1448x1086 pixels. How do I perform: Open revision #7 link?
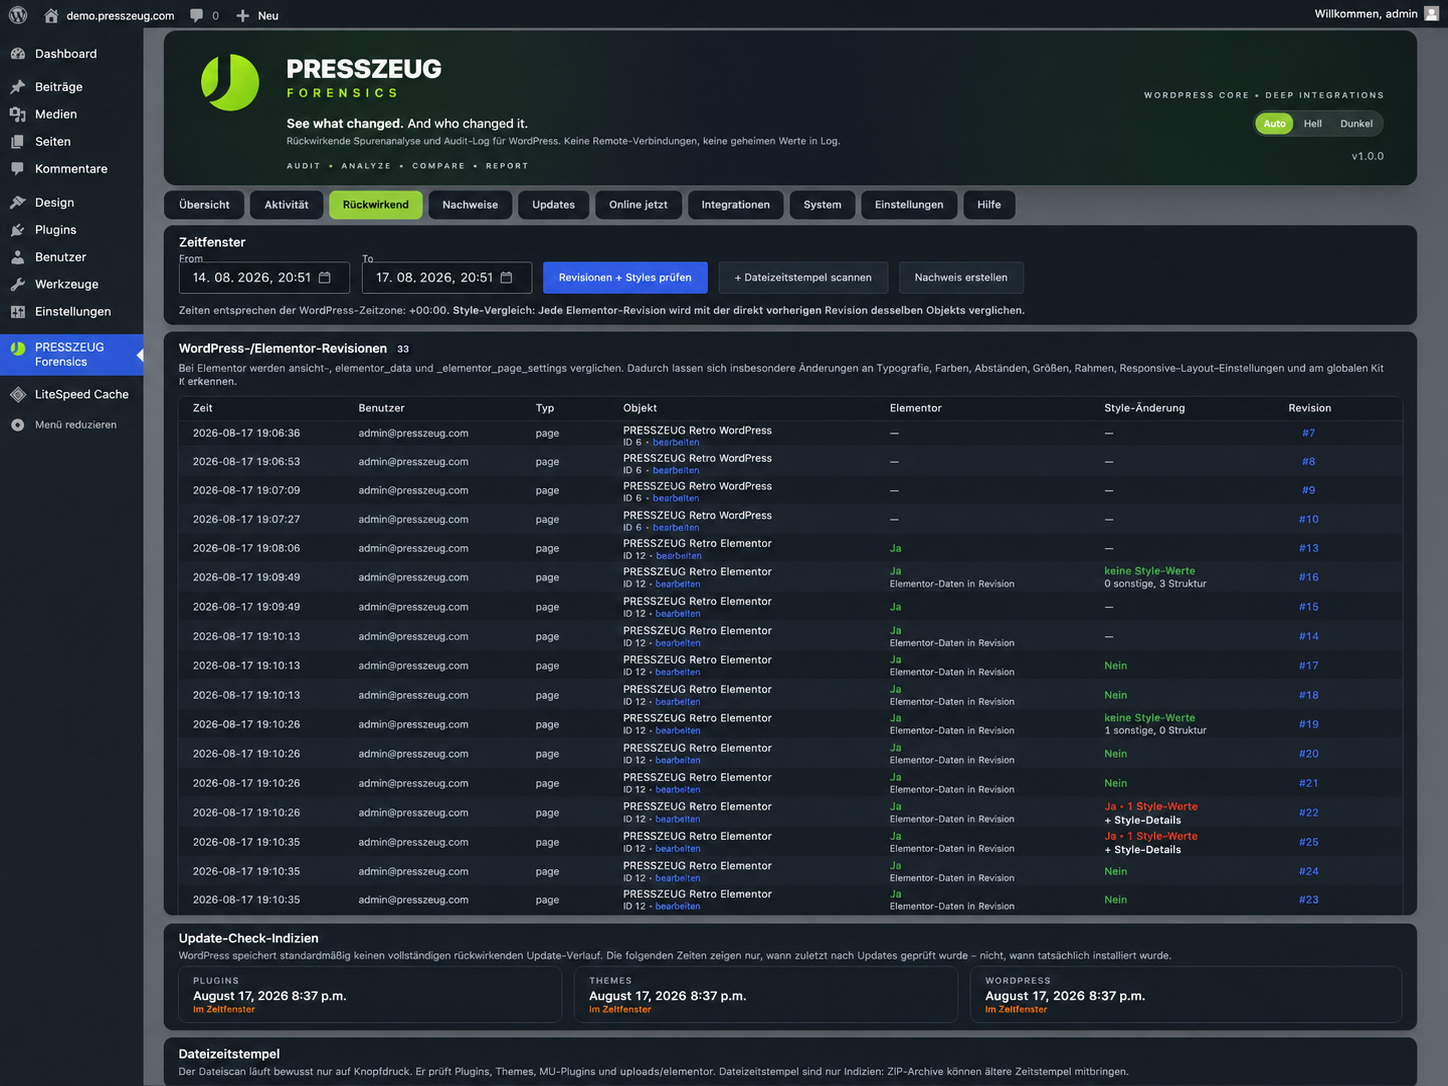tap(1308, 433)
